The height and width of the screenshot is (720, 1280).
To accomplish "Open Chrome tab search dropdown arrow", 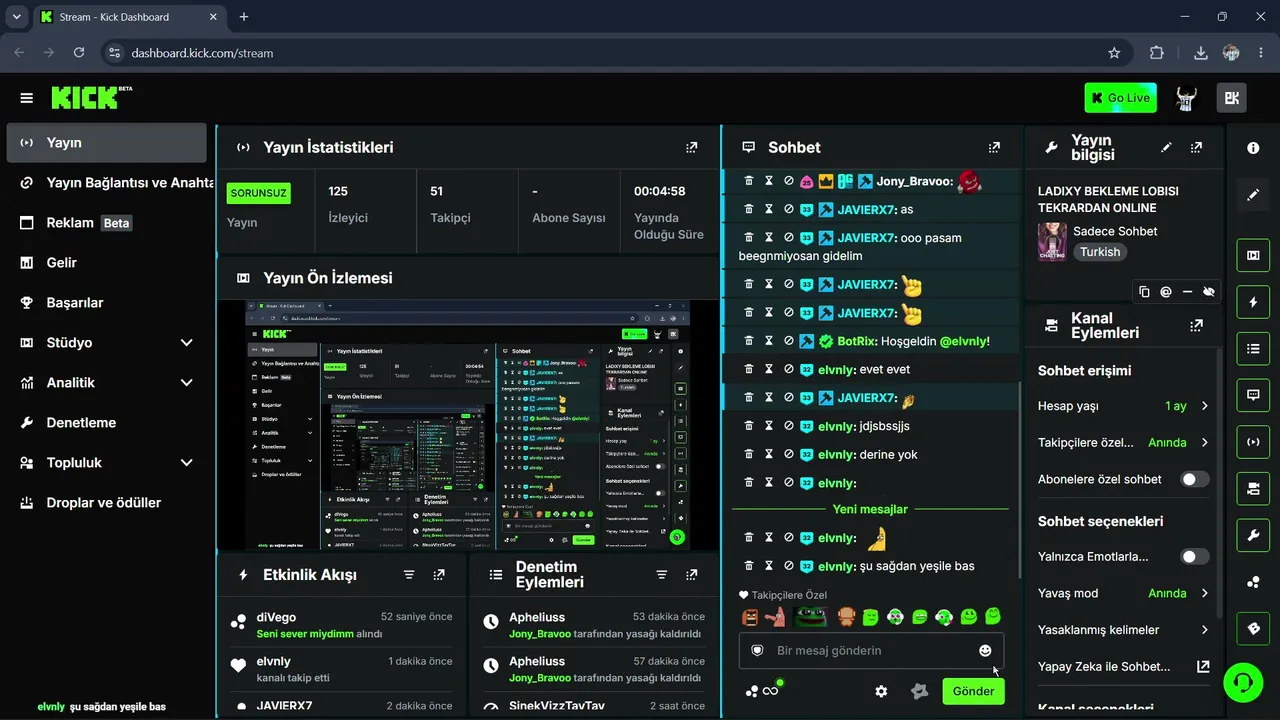I will tap(16, 17).
